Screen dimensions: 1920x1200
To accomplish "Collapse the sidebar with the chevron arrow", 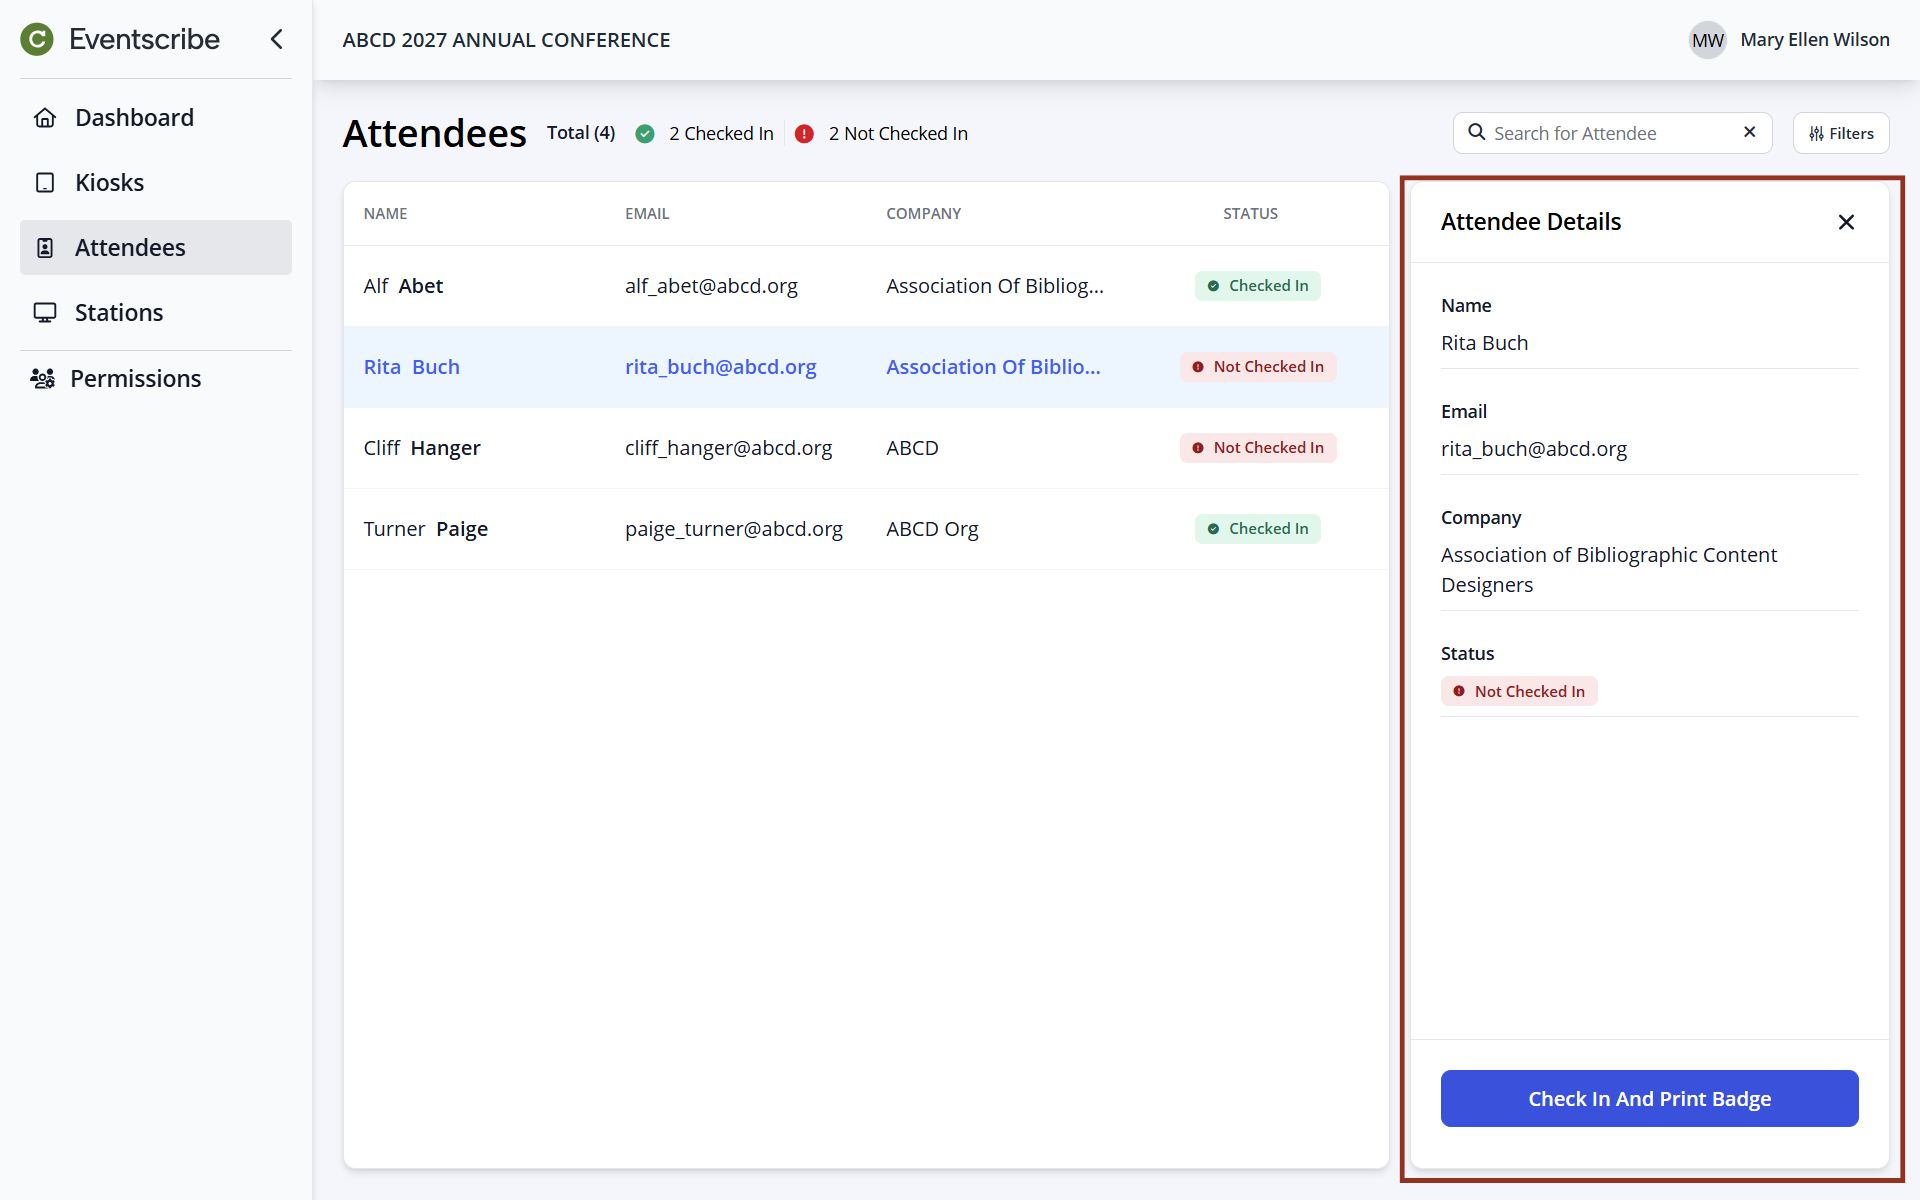I will [277, 39].
